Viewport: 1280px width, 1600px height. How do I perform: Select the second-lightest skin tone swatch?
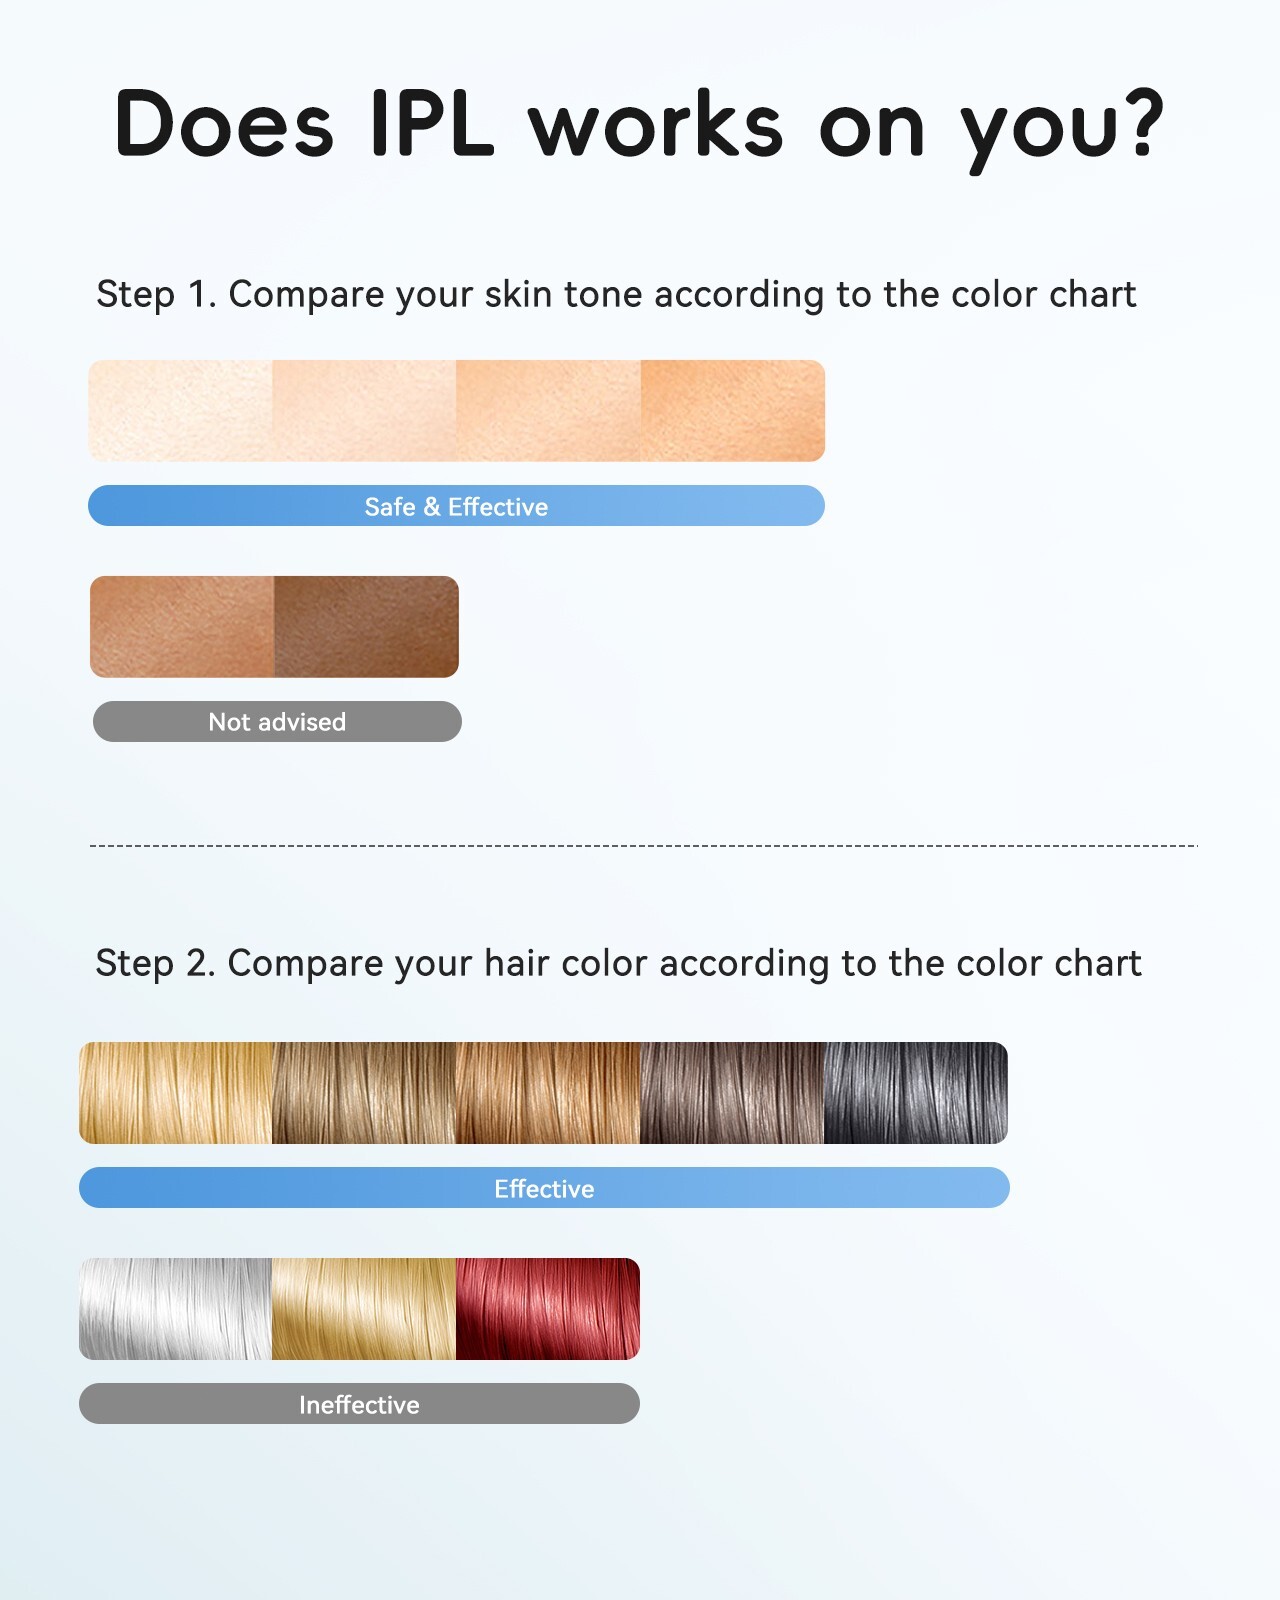coord(364,411)
